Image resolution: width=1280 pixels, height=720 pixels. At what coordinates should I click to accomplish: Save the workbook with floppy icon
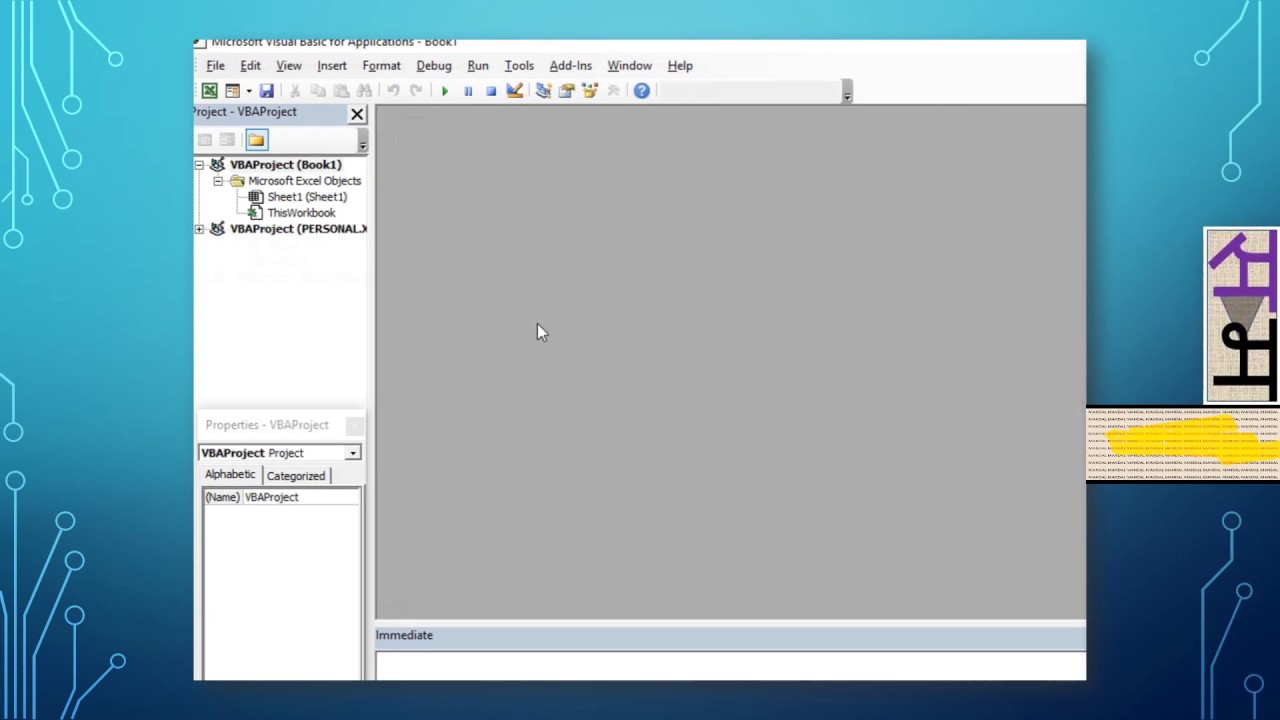[266, 91]
